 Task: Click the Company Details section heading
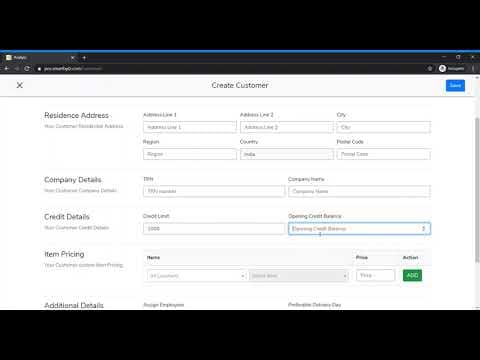tap(73, 180)
